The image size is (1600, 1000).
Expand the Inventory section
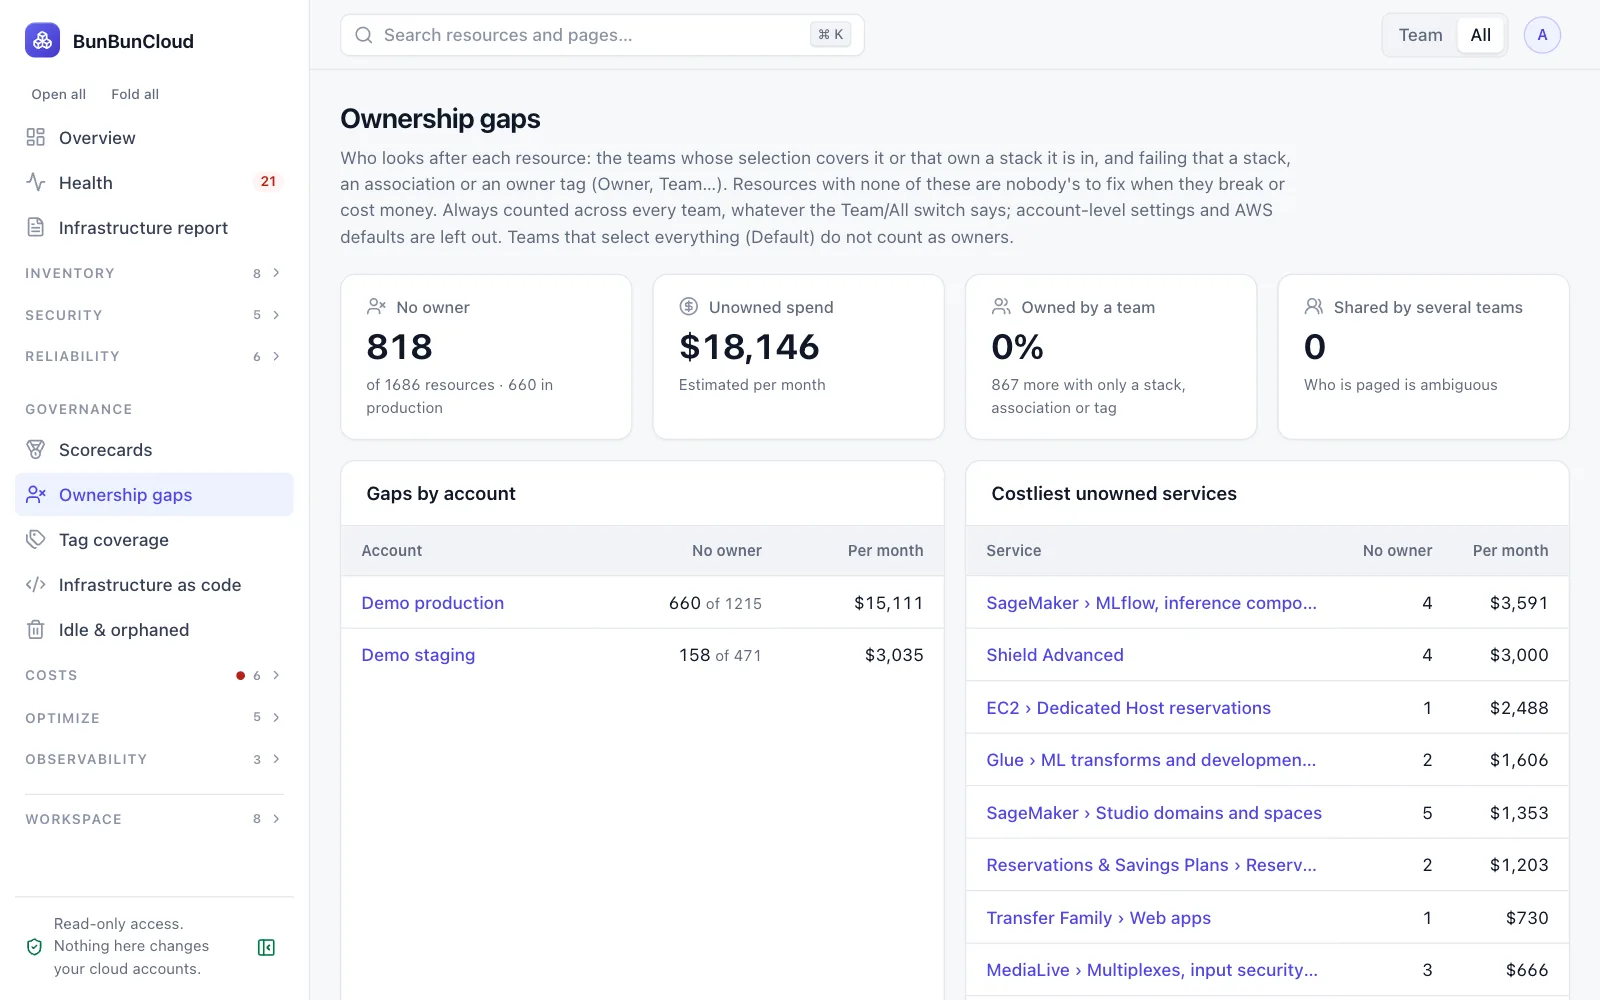(x=154, y=273)
